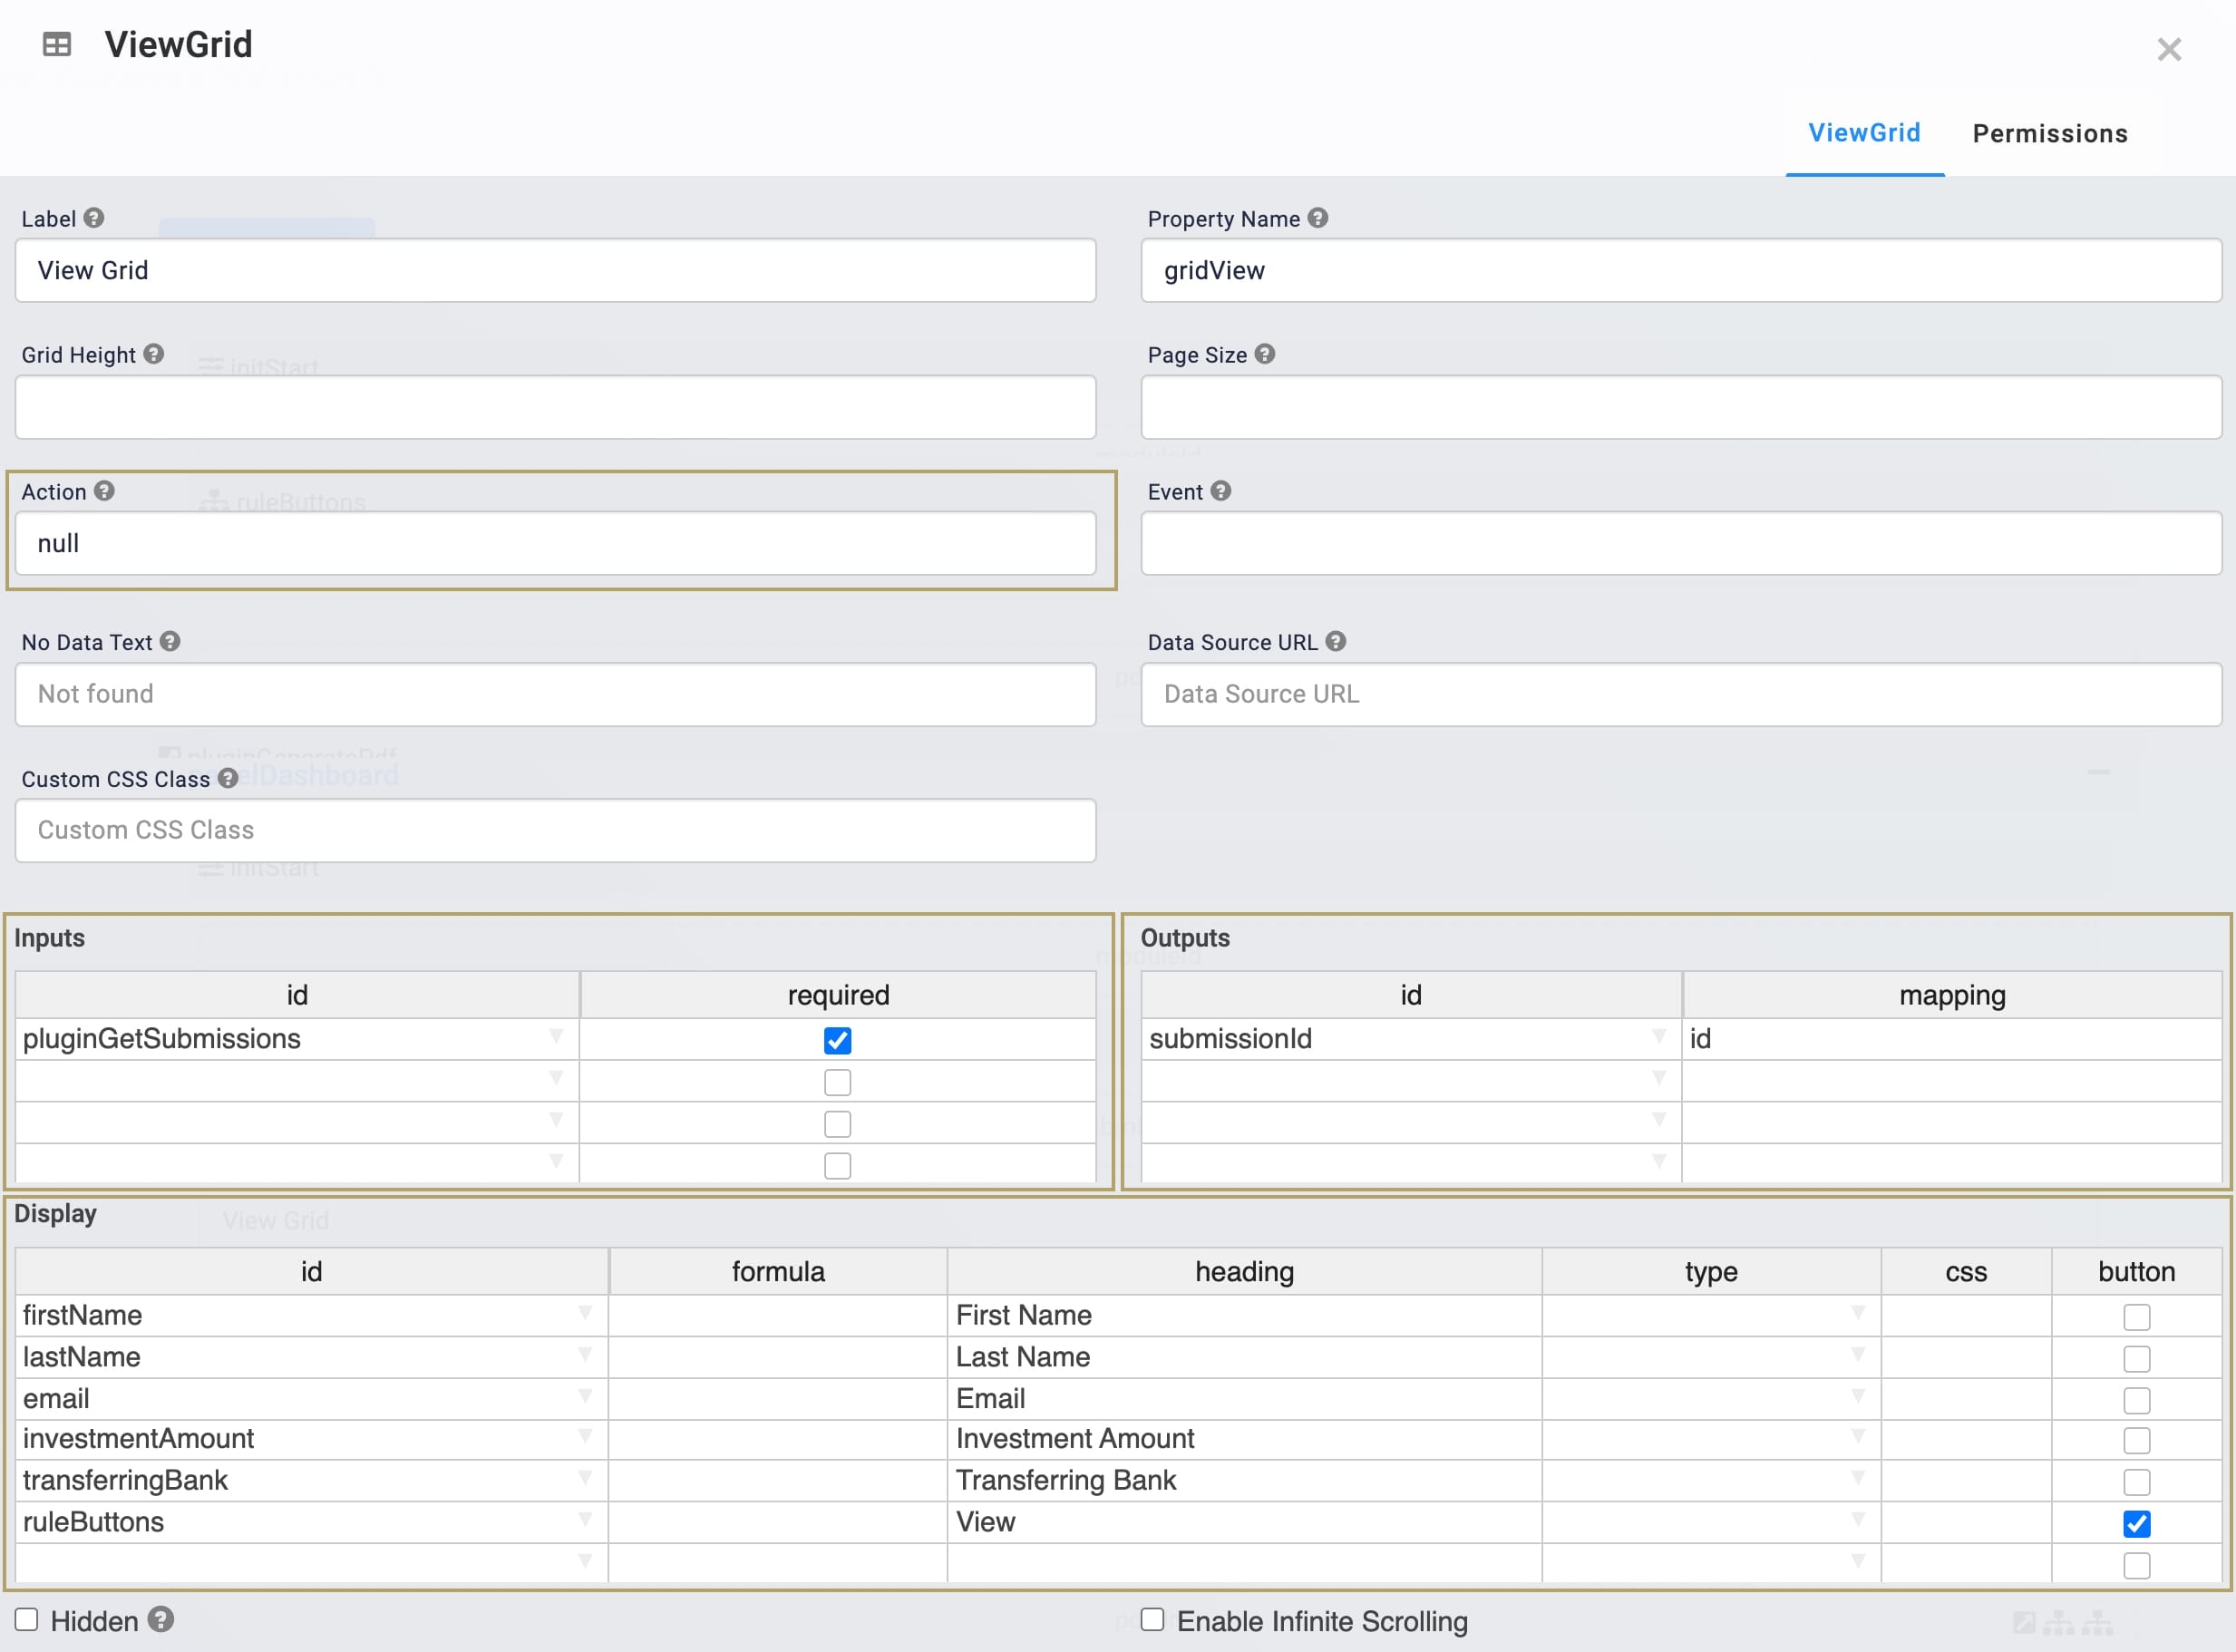2236x1652 pixels.
Task: Click the Transferring Bank heading cell
Action: [1244, 1481]
